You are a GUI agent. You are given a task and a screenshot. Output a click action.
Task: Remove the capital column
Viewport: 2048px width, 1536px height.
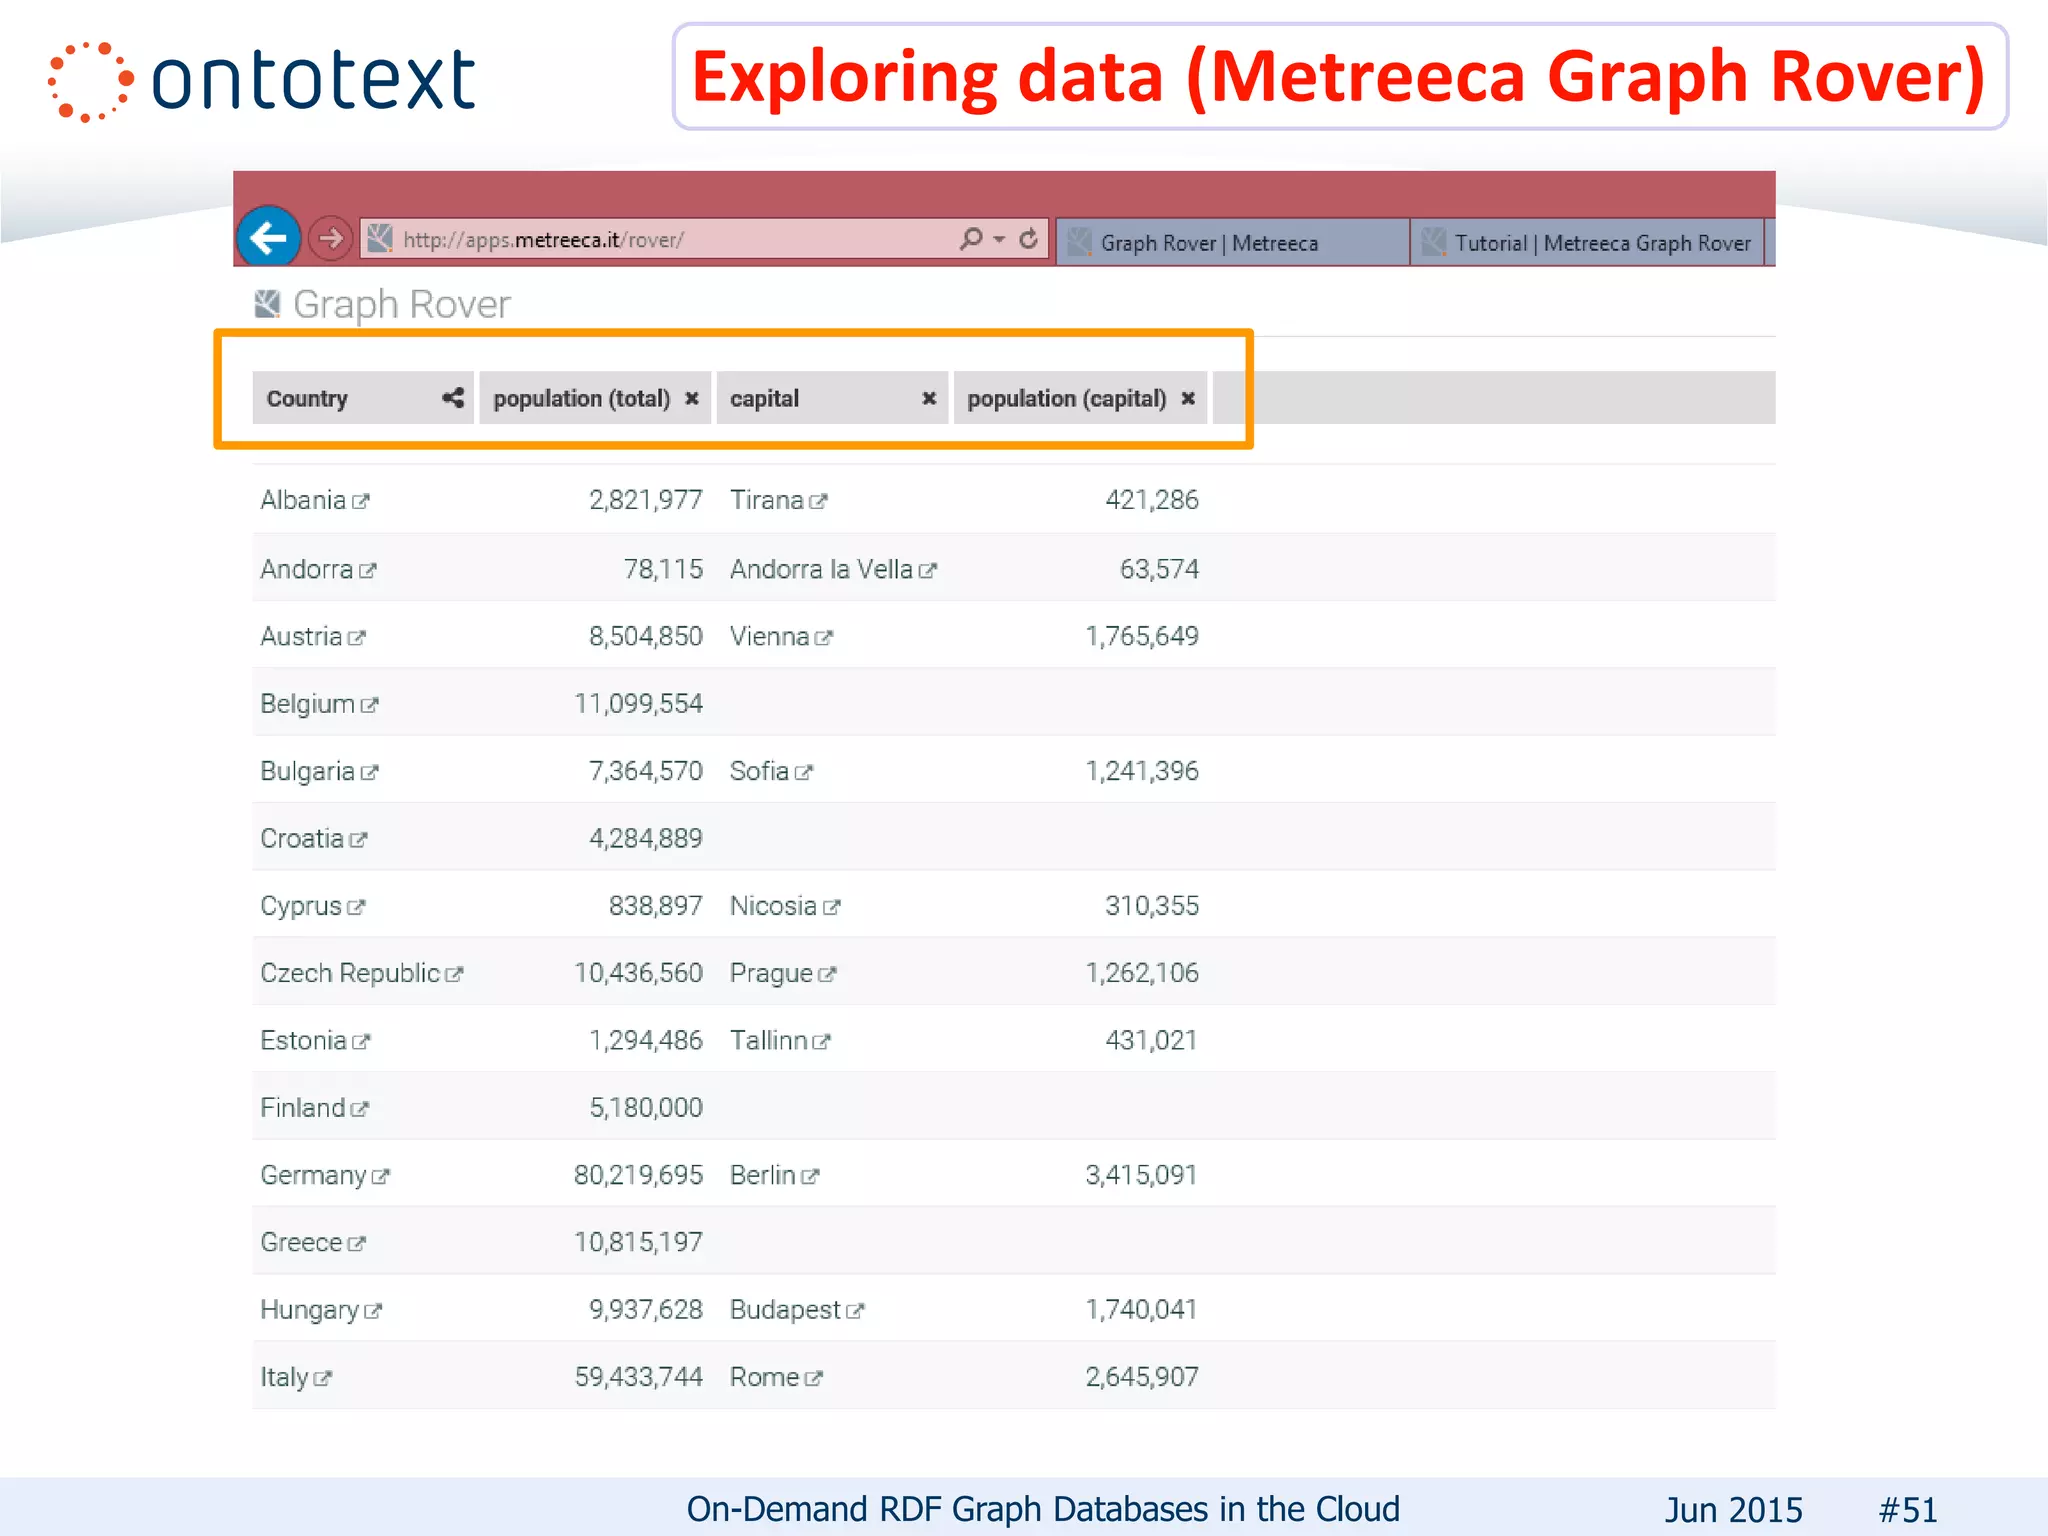tap(929, 398)
